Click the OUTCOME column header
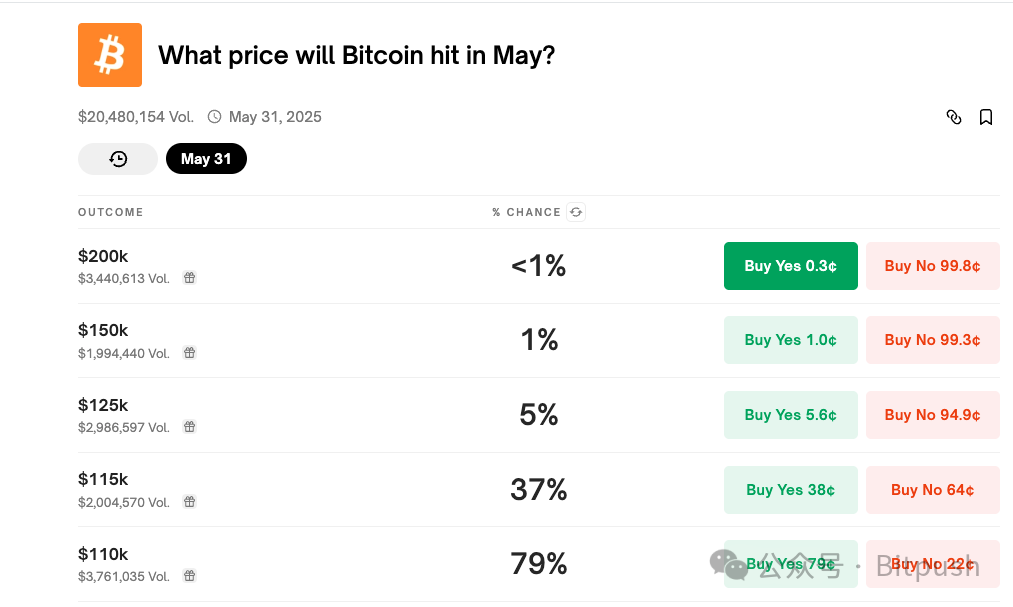Screen dimensions: 1013x607 tap(110, 212)
